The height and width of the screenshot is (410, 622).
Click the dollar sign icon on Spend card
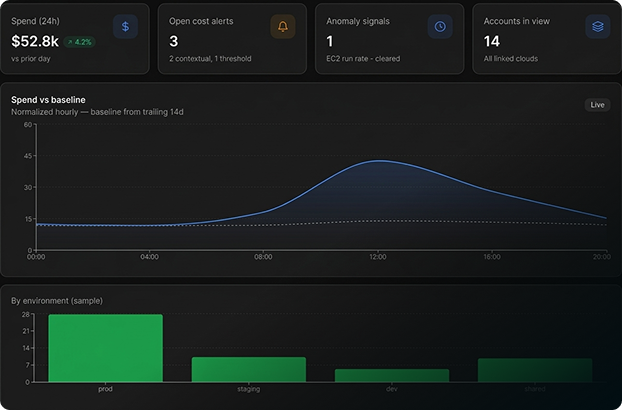(125, 27)
